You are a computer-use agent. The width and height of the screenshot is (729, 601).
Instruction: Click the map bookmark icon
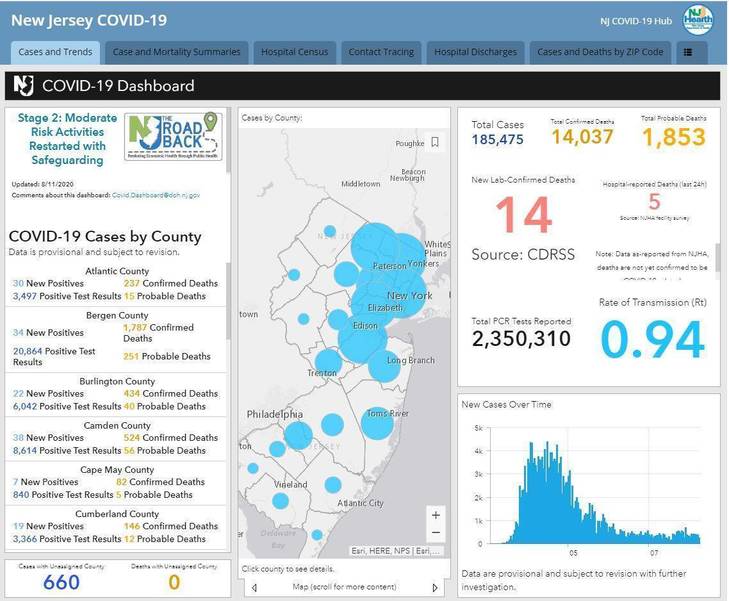(x=435, y=143)
